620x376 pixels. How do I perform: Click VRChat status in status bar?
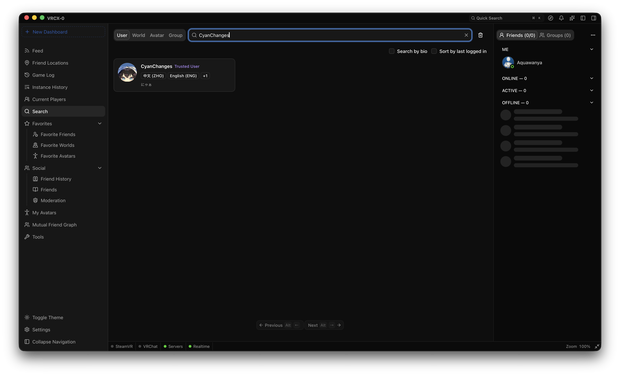pos(148,347)
